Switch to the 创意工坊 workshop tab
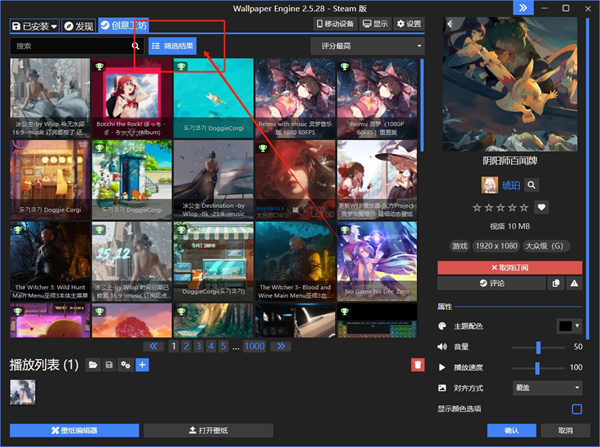 123,25
